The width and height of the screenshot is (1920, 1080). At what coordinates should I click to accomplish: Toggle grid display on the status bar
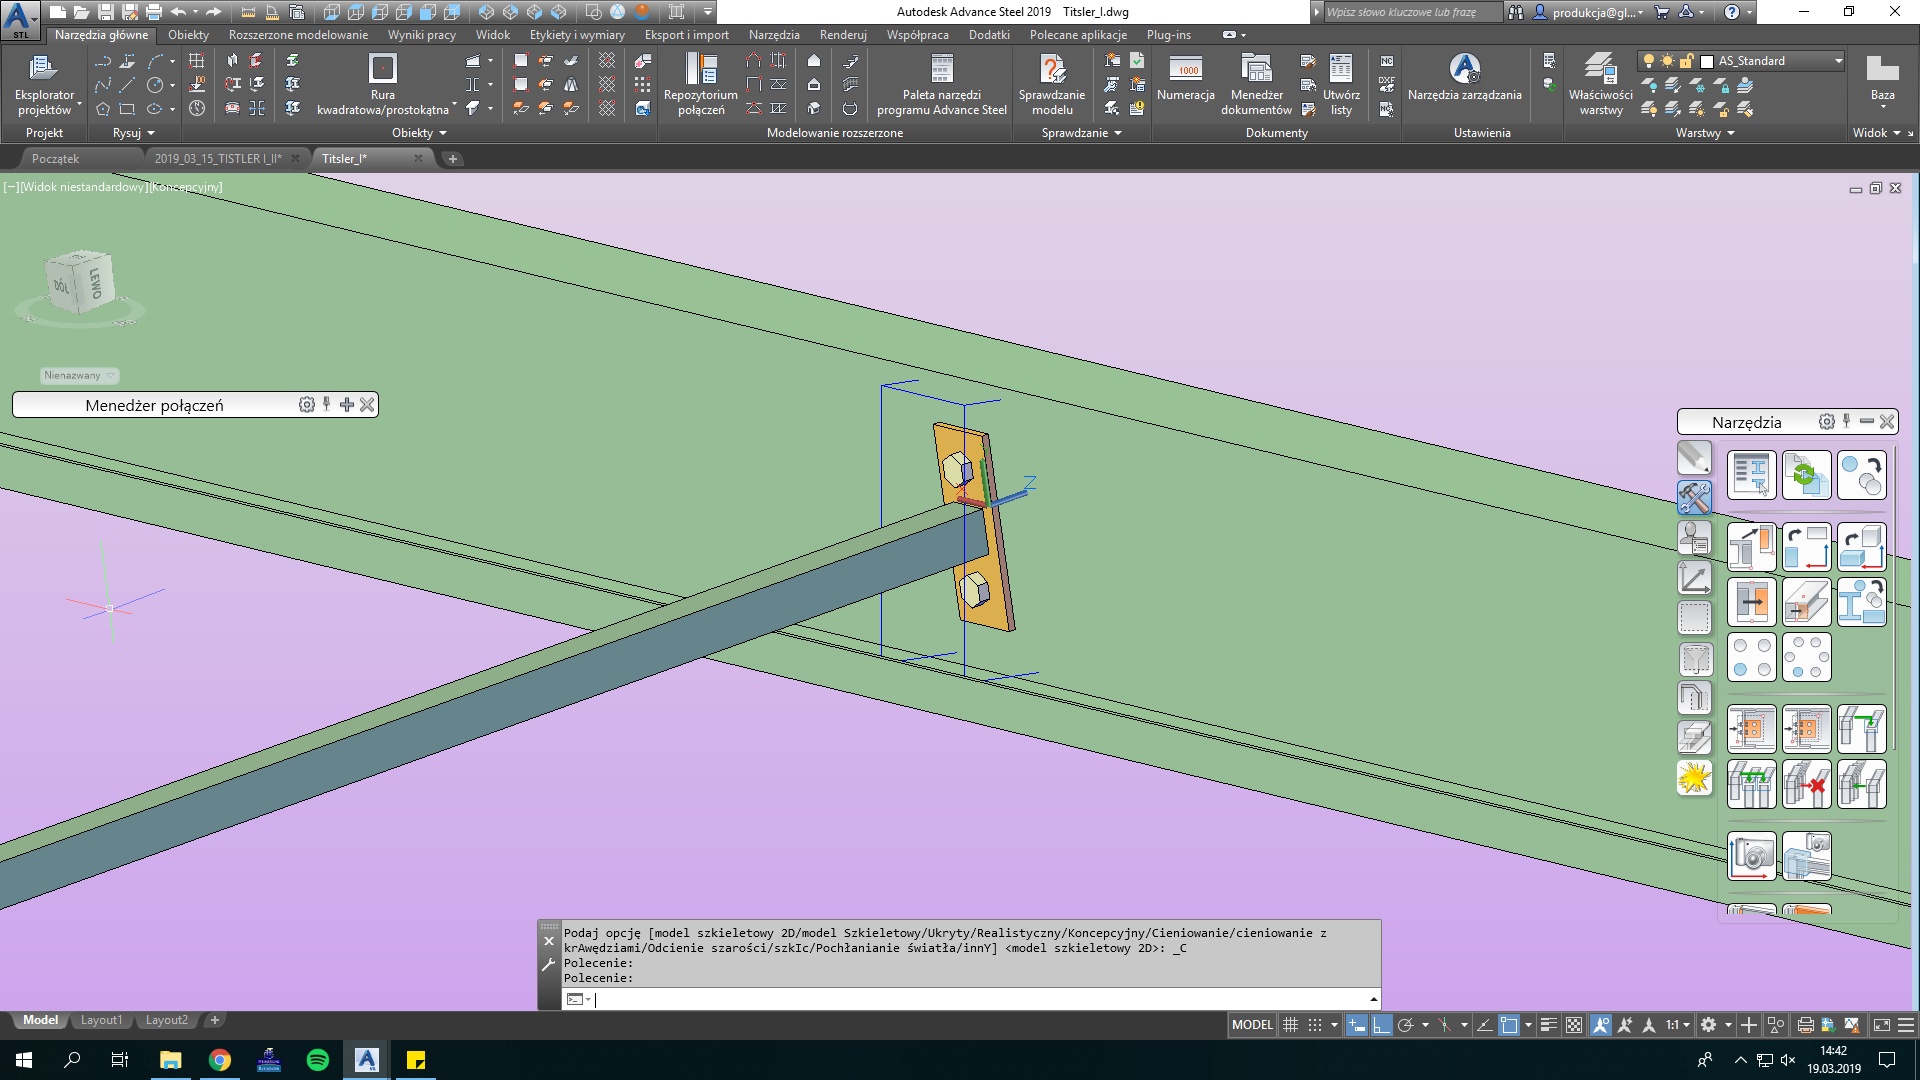[x=1290, y=1025]
